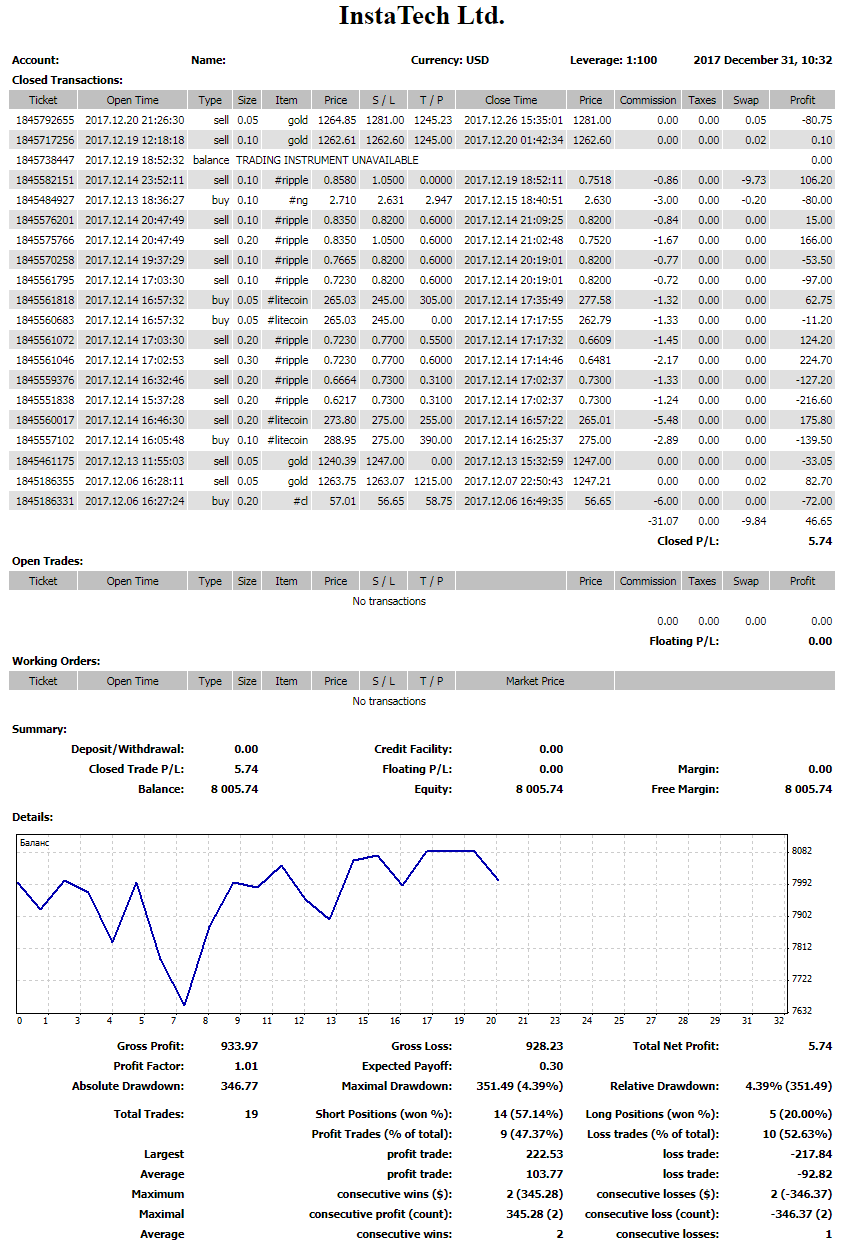844x1249 pixels.
Task: Click the Баланс chart legend label
Action: 34,843
